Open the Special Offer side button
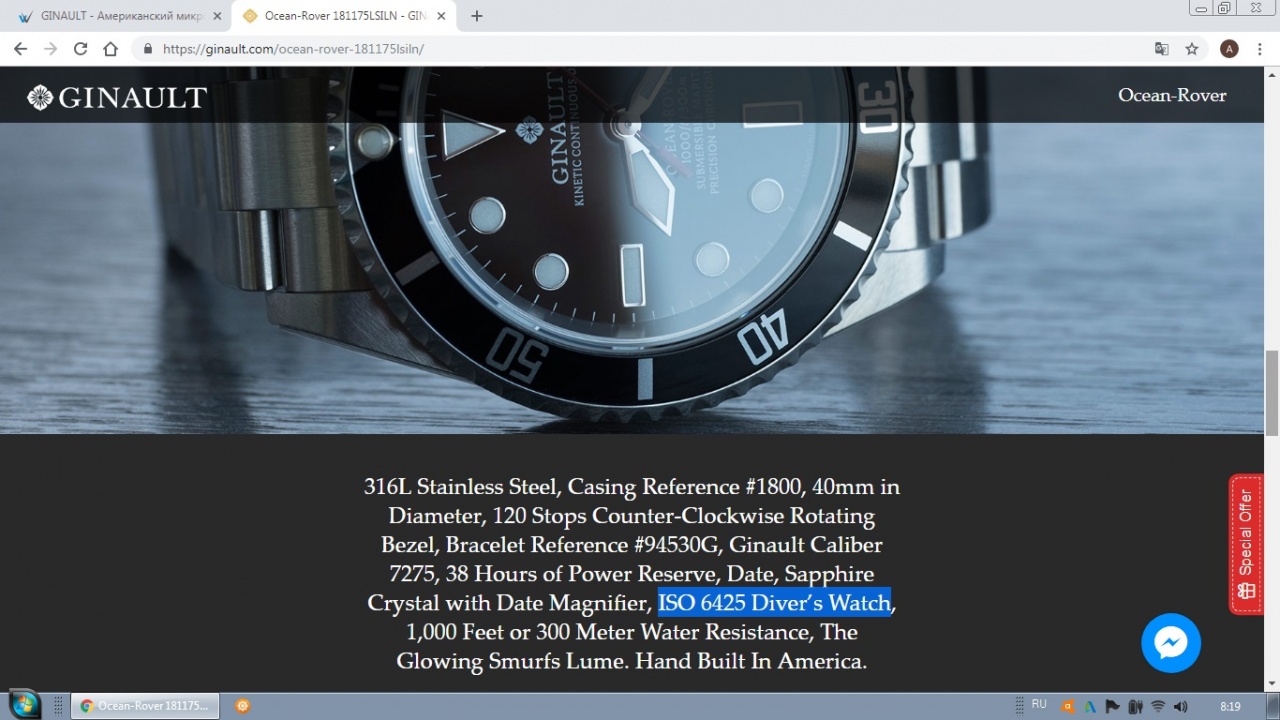 tap(1246, 544)
